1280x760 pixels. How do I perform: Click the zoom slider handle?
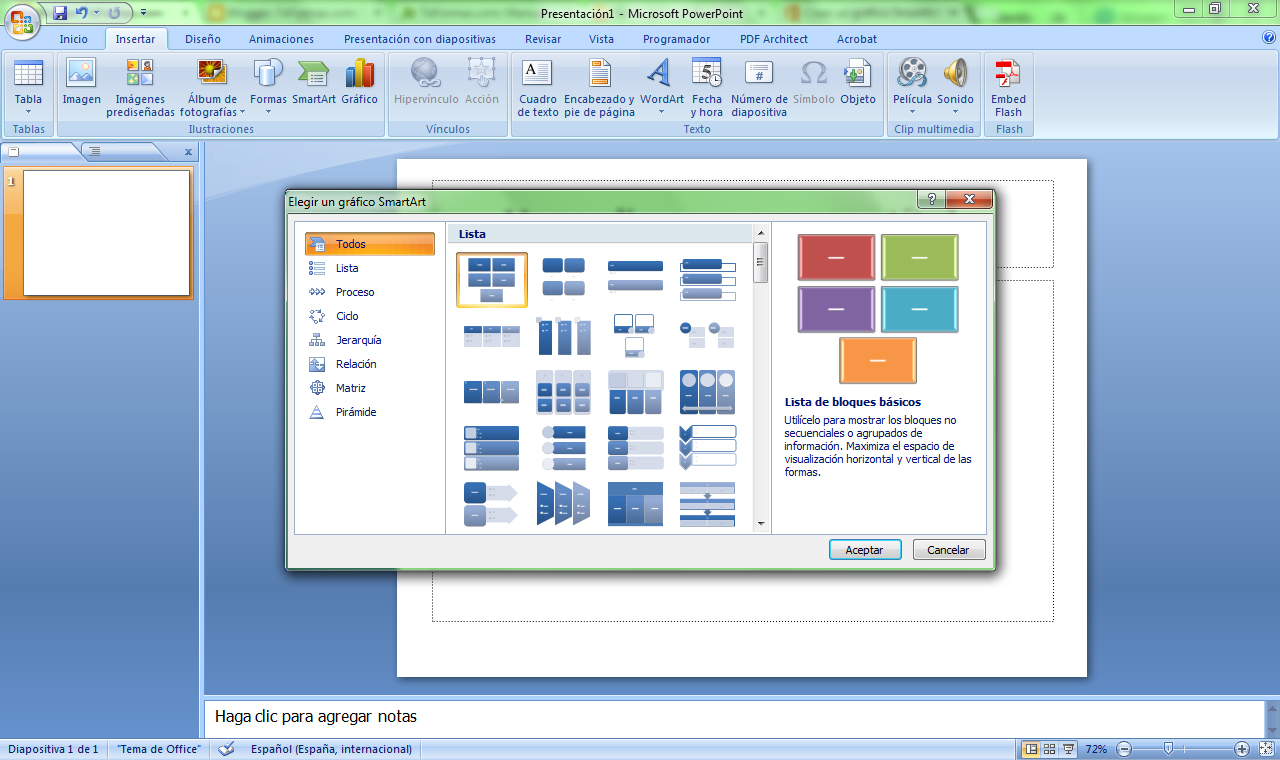coord(1167,749)
